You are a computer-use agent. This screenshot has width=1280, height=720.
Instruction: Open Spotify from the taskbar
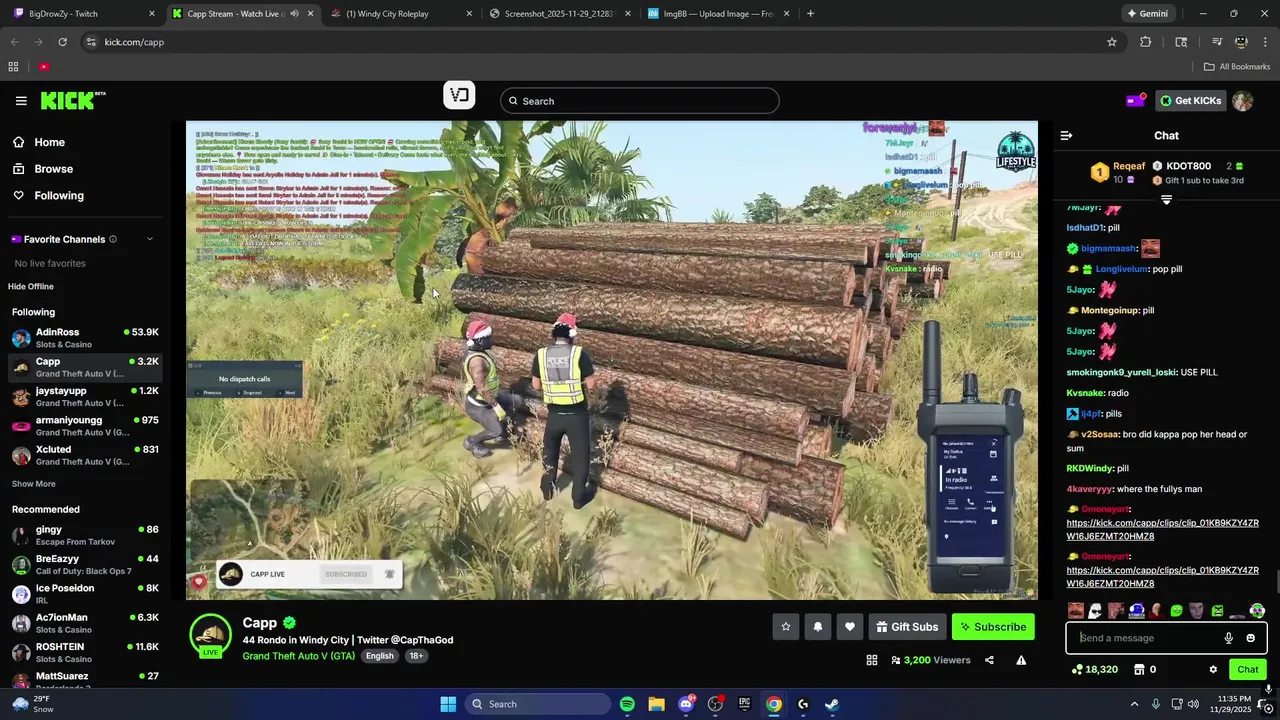627,704
